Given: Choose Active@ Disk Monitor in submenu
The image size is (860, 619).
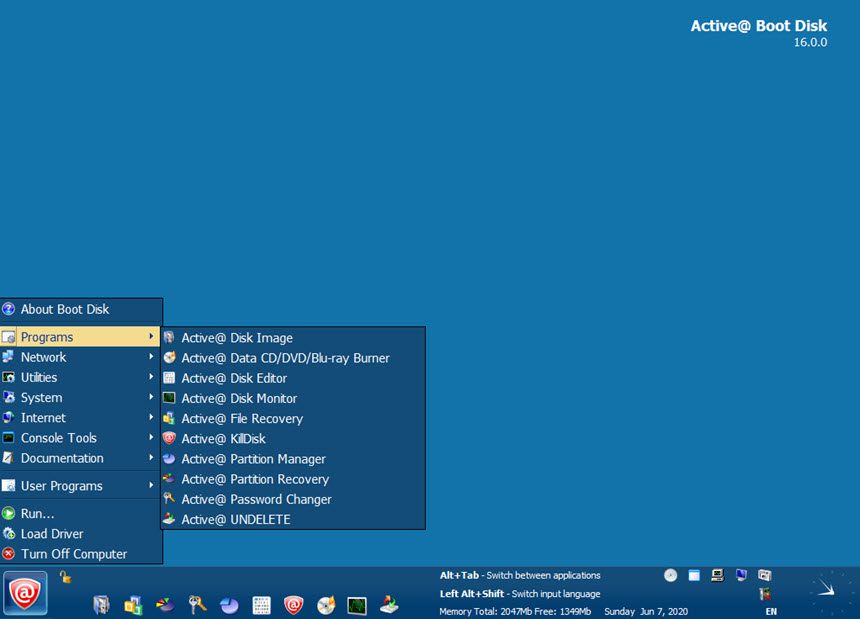Looking at the screenshot, I should [x=293, y=399].
